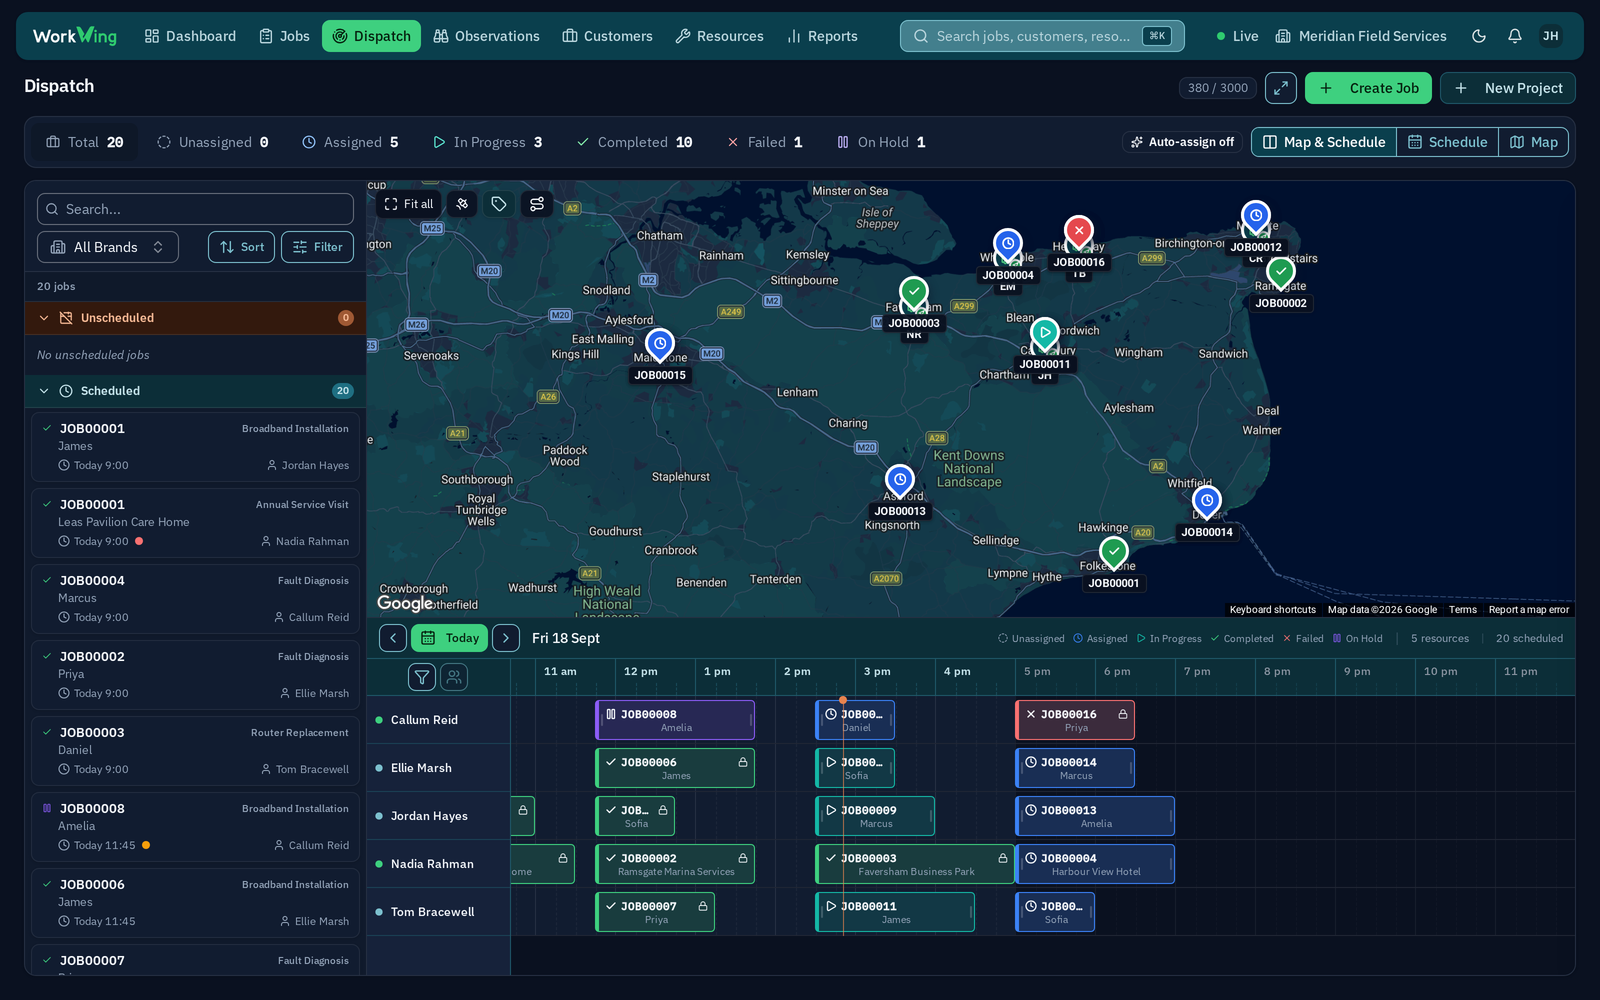Toggle Auto-assign off switch
The image size is (1600, 1000).
(x=1182, y=142)
